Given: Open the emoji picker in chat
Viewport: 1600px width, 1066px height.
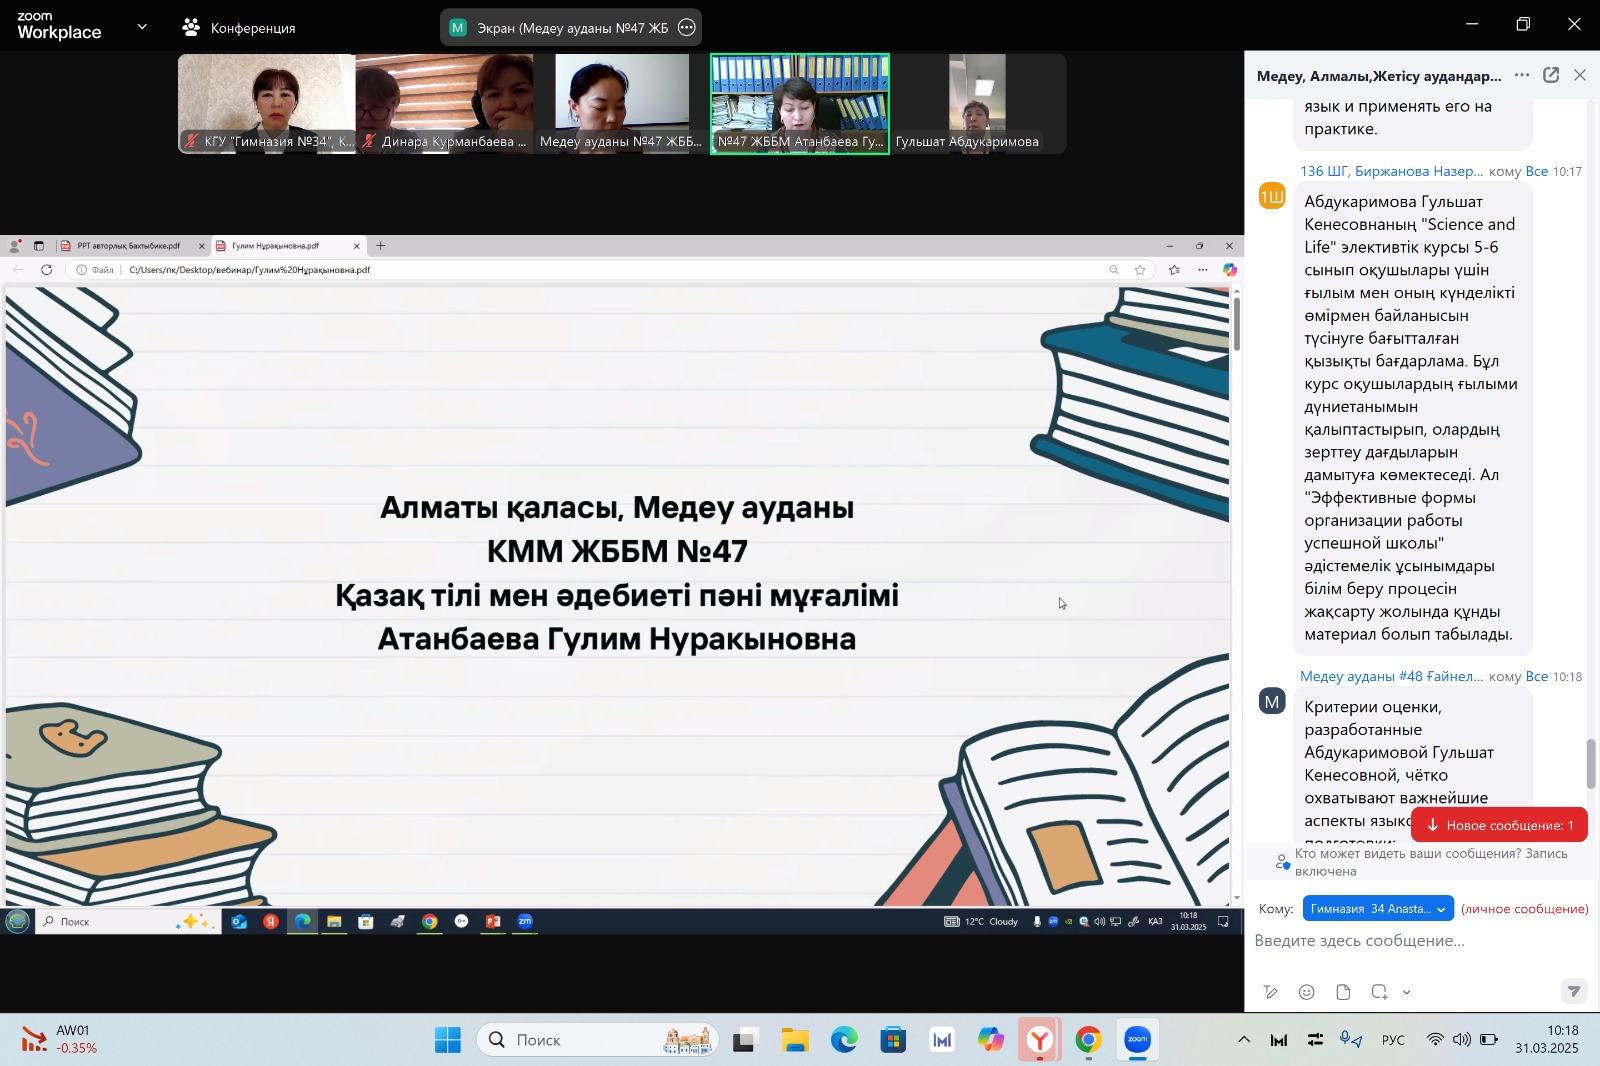Looking at the screenshot, I should 1306,992.
